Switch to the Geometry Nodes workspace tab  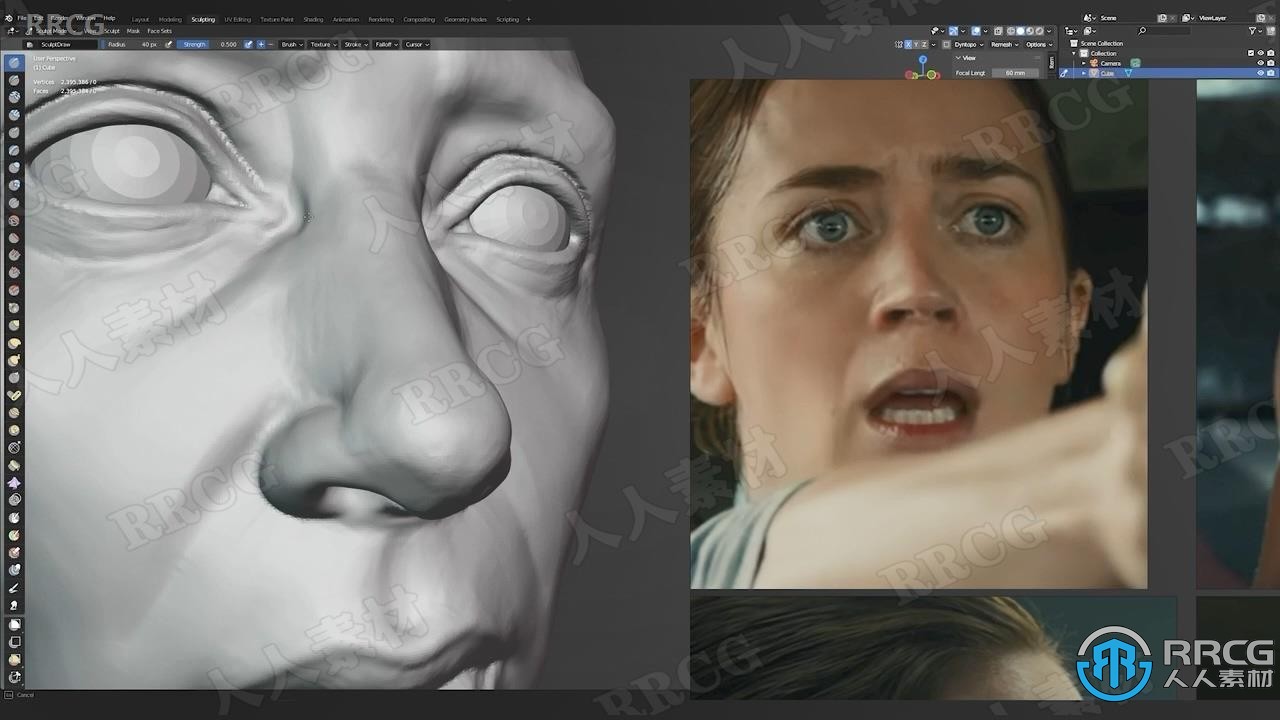click(465, 19)
